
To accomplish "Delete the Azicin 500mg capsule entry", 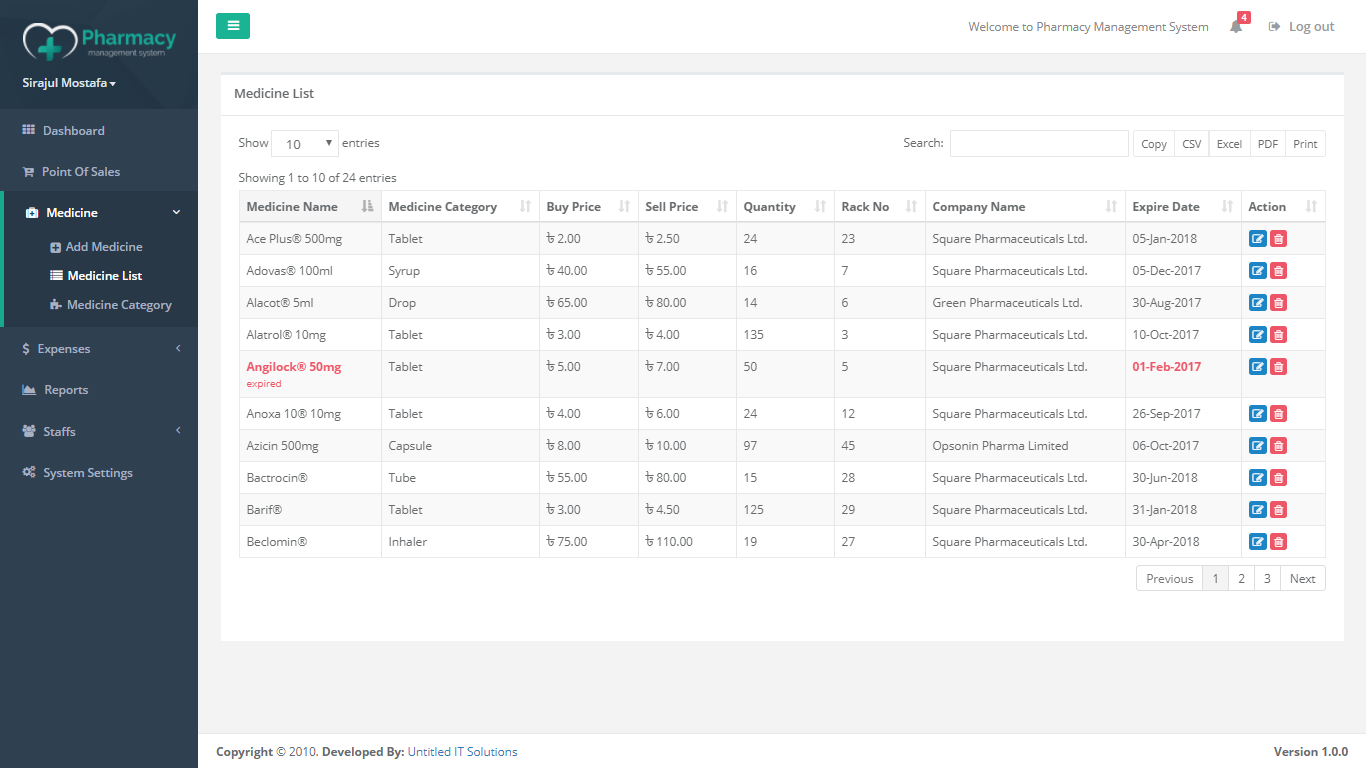I will pos(1279,446).
